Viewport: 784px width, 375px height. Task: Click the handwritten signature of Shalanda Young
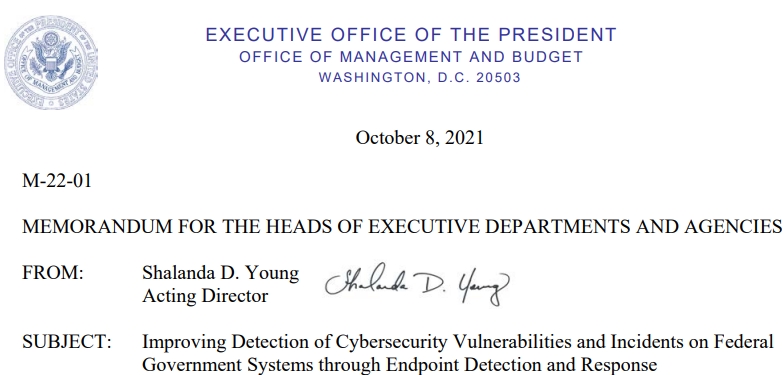pyautogui.click(x=417, y=284)
